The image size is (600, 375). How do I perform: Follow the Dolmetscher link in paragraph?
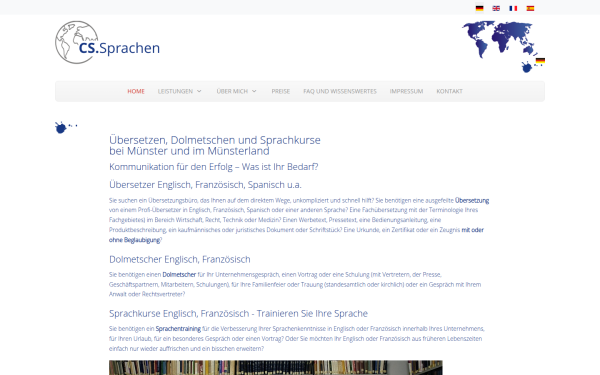(x=179, y=274)
